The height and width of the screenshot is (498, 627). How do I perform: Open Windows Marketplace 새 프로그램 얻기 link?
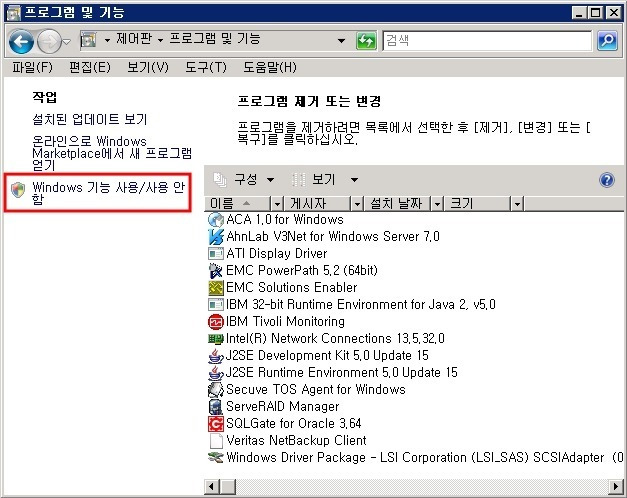point(112,153)
